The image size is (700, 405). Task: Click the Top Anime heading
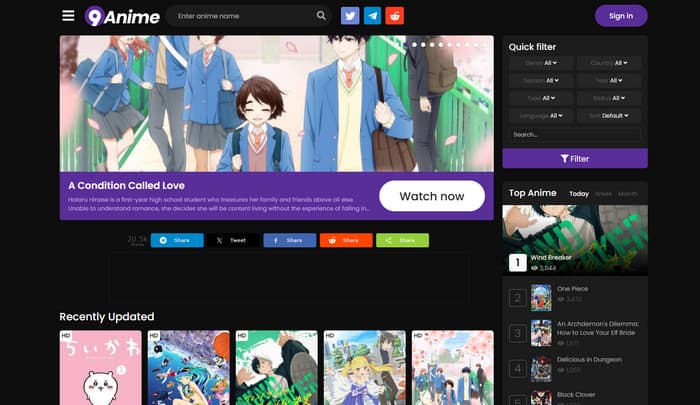point(533,193)
